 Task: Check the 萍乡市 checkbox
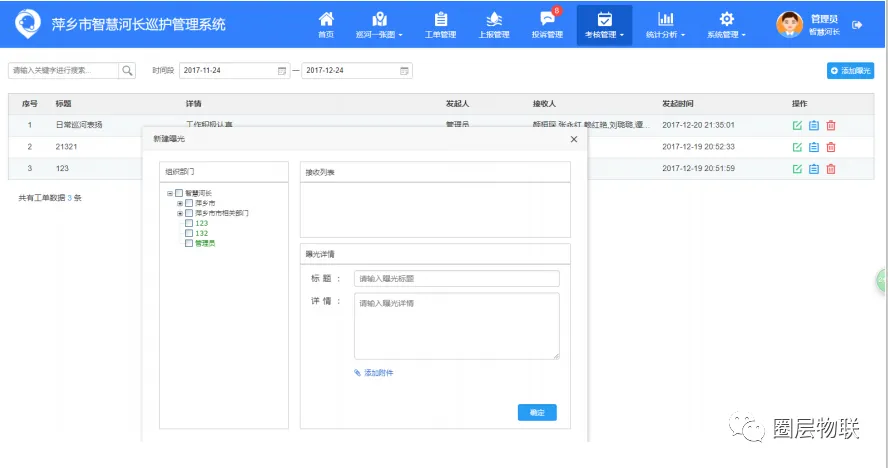(x=189, y=203)
